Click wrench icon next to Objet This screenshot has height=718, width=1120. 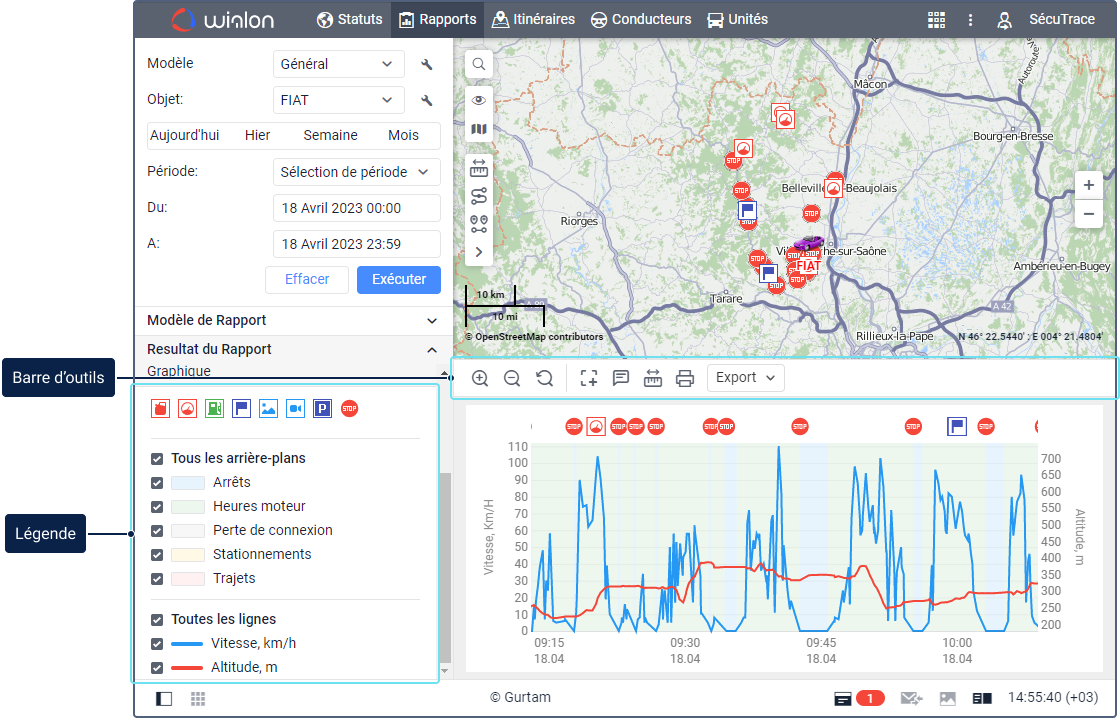pyautogui.click(x=426, y=101)
